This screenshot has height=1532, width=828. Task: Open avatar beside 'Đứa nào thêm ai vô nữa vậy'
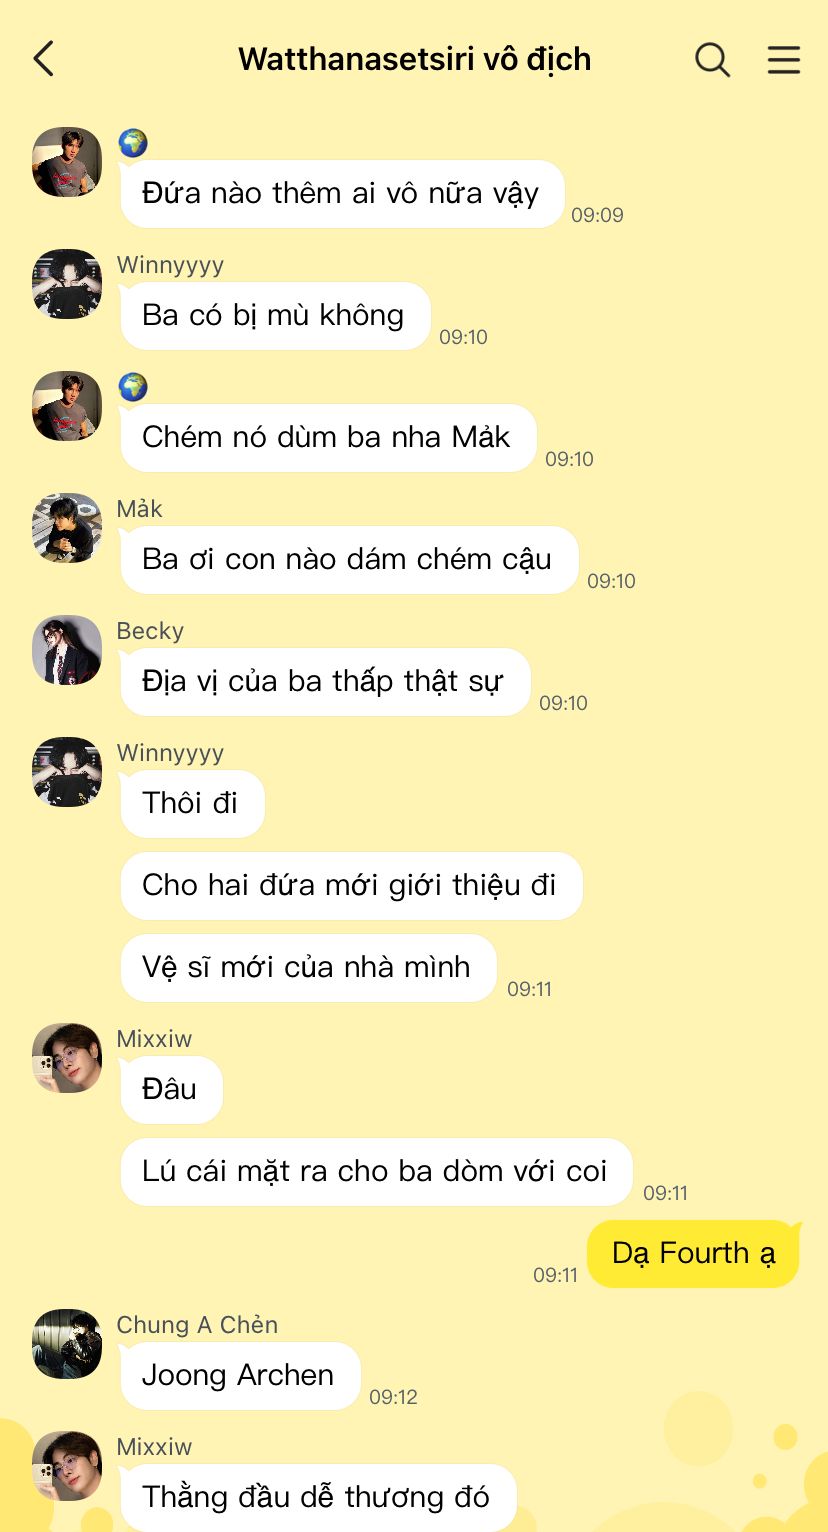67,162
